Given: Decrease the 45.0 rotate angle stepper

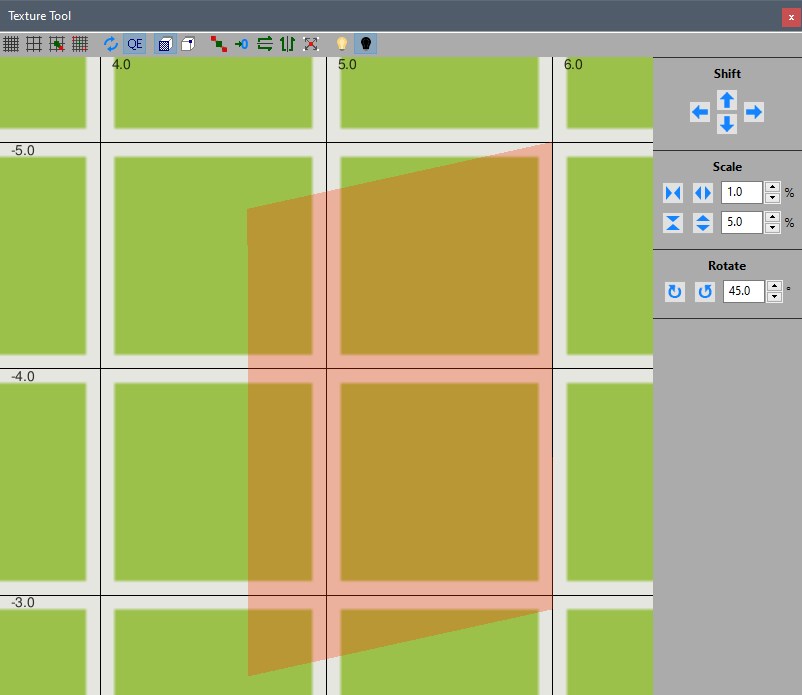Looking at the screenshot, I should tap(774, 297).
